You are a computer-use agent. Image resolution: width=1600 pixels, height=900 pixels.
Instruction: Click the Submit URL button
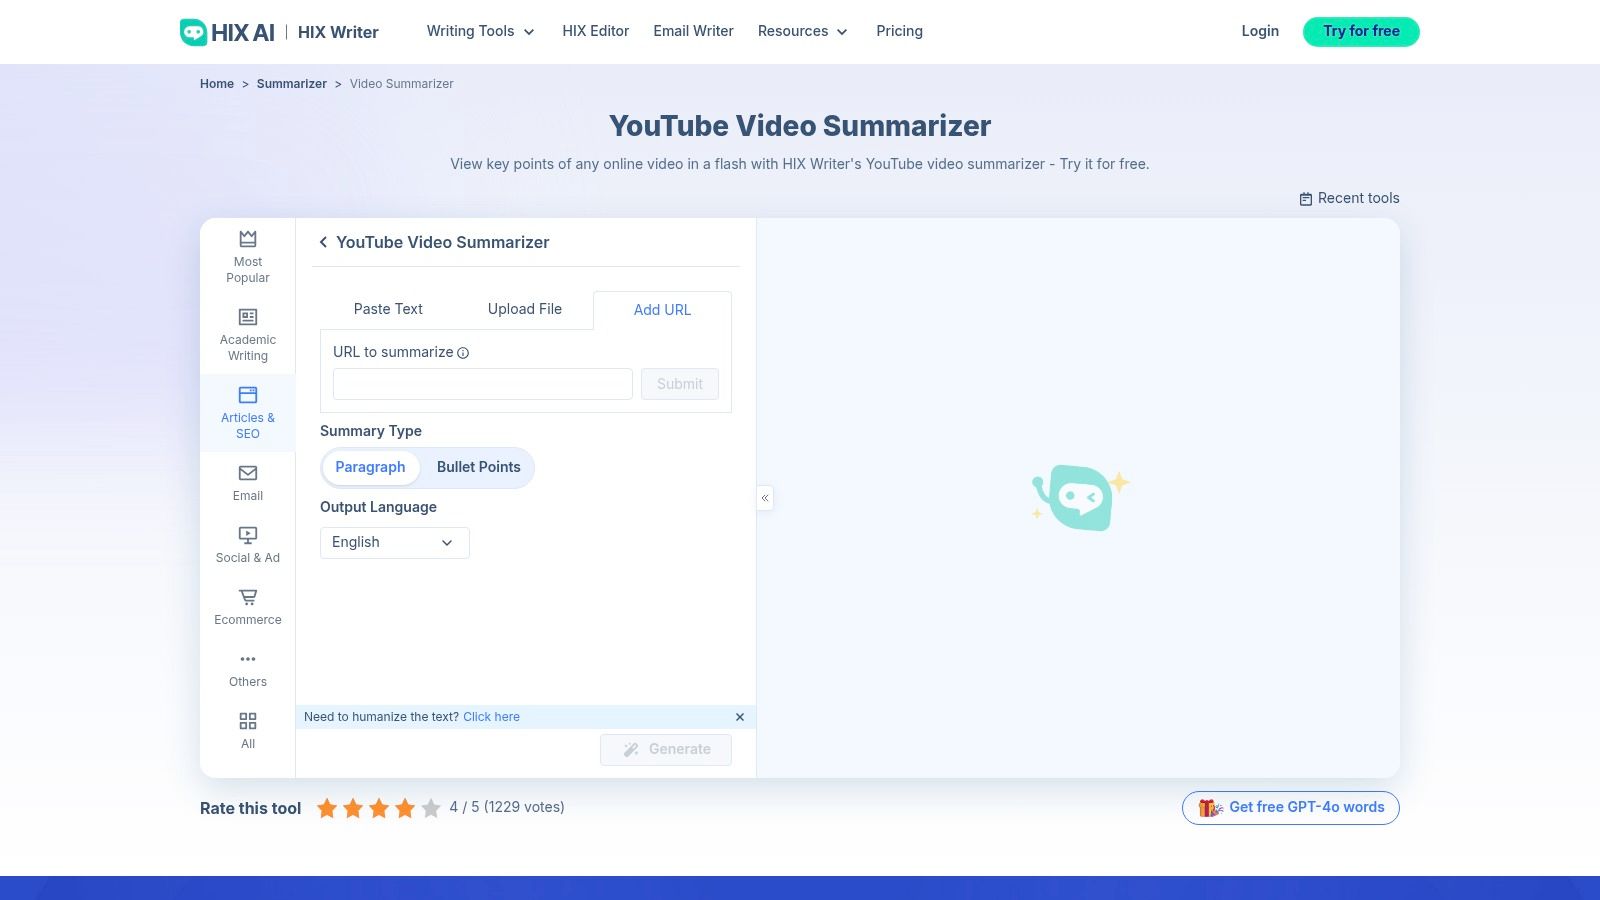point(680,384)
